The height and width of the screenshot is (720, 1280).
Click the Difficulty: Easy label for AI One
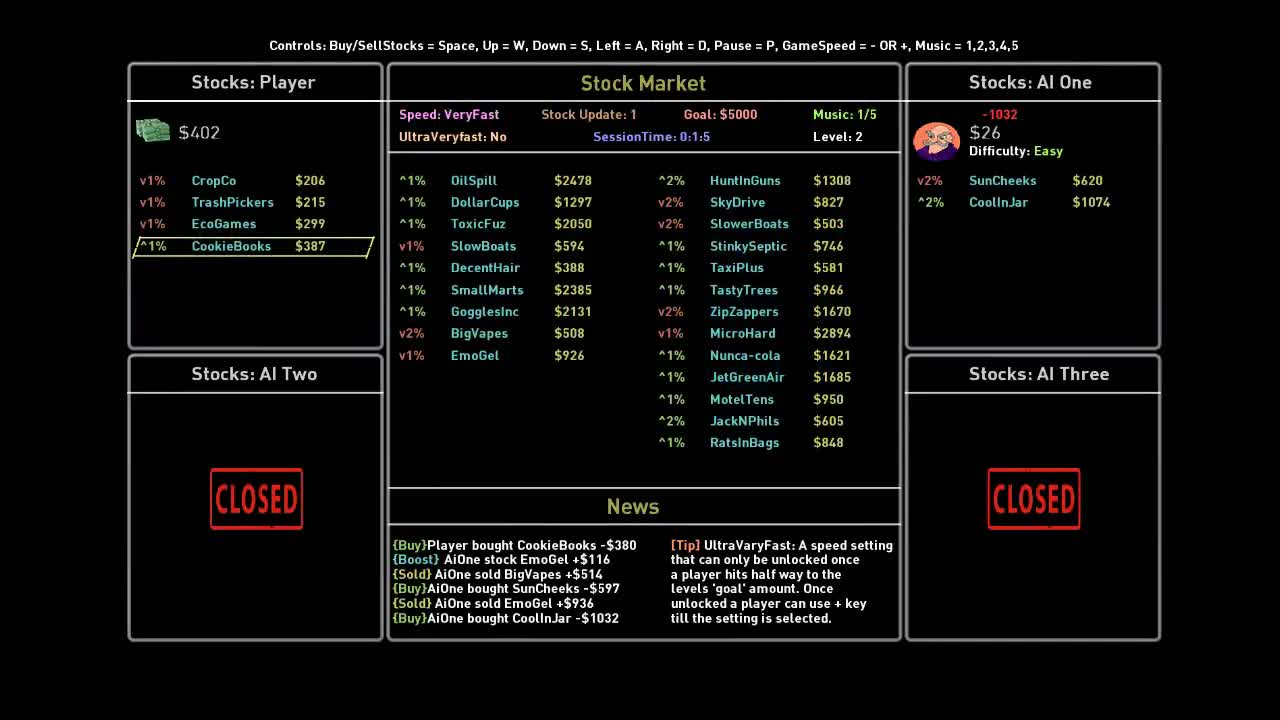[x=1016, y=151]
